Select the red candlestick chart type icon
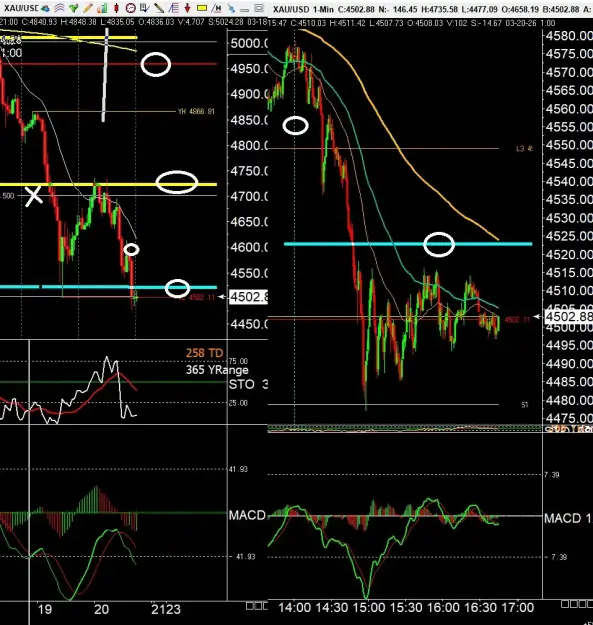 tap(116, 8)
